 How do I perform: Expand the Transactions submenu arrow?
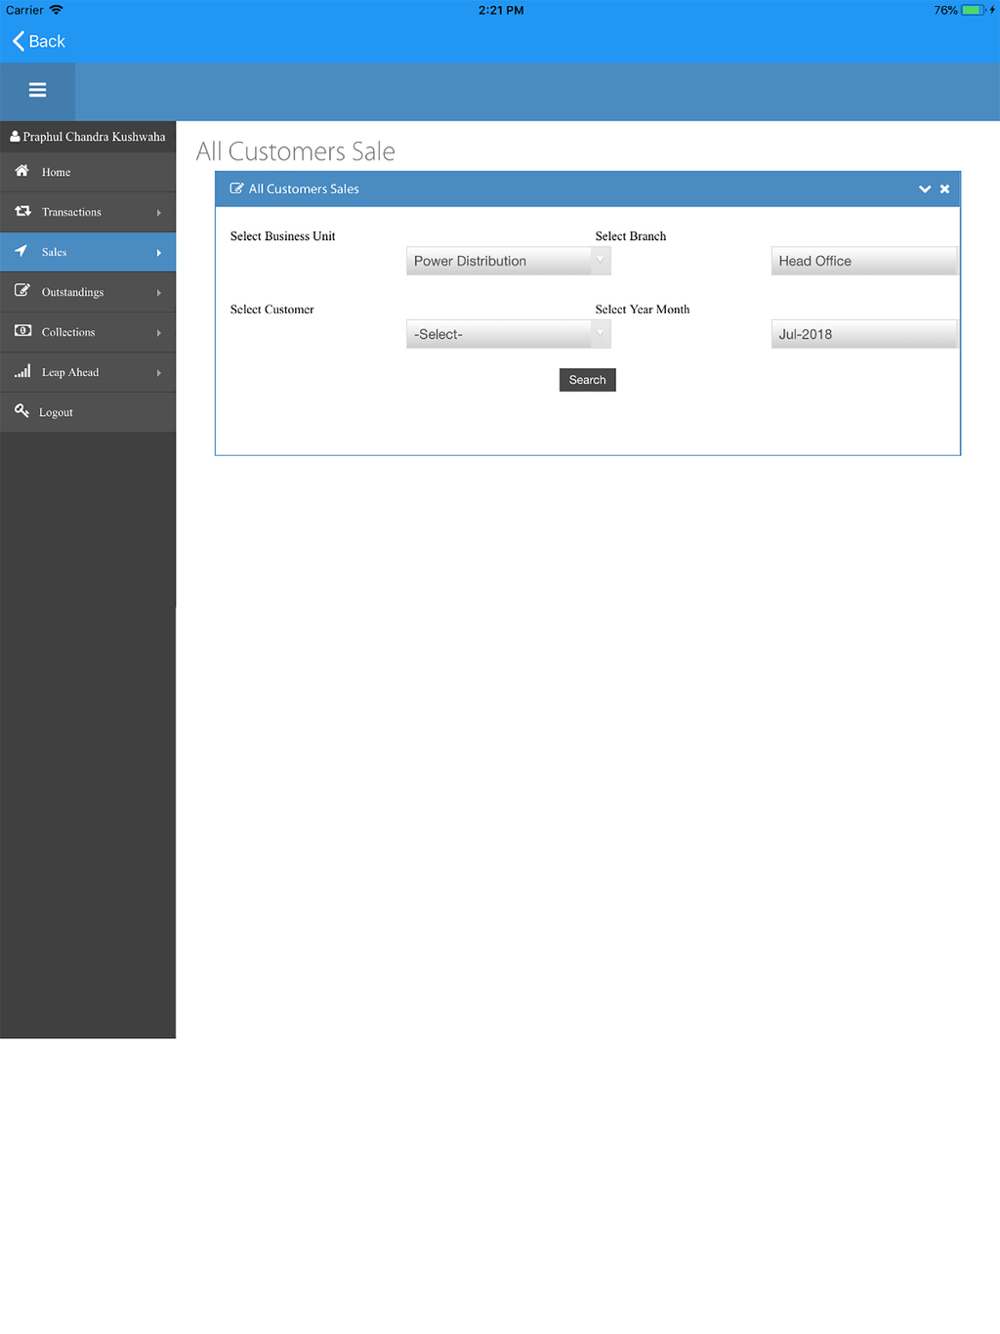pos(159,213)
